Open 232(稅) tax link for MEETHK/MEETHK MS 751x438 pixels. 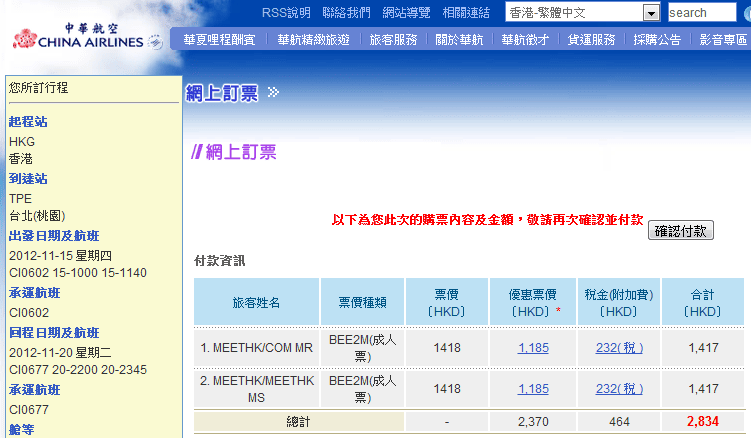pyautogui.click(x=620, y=389)
